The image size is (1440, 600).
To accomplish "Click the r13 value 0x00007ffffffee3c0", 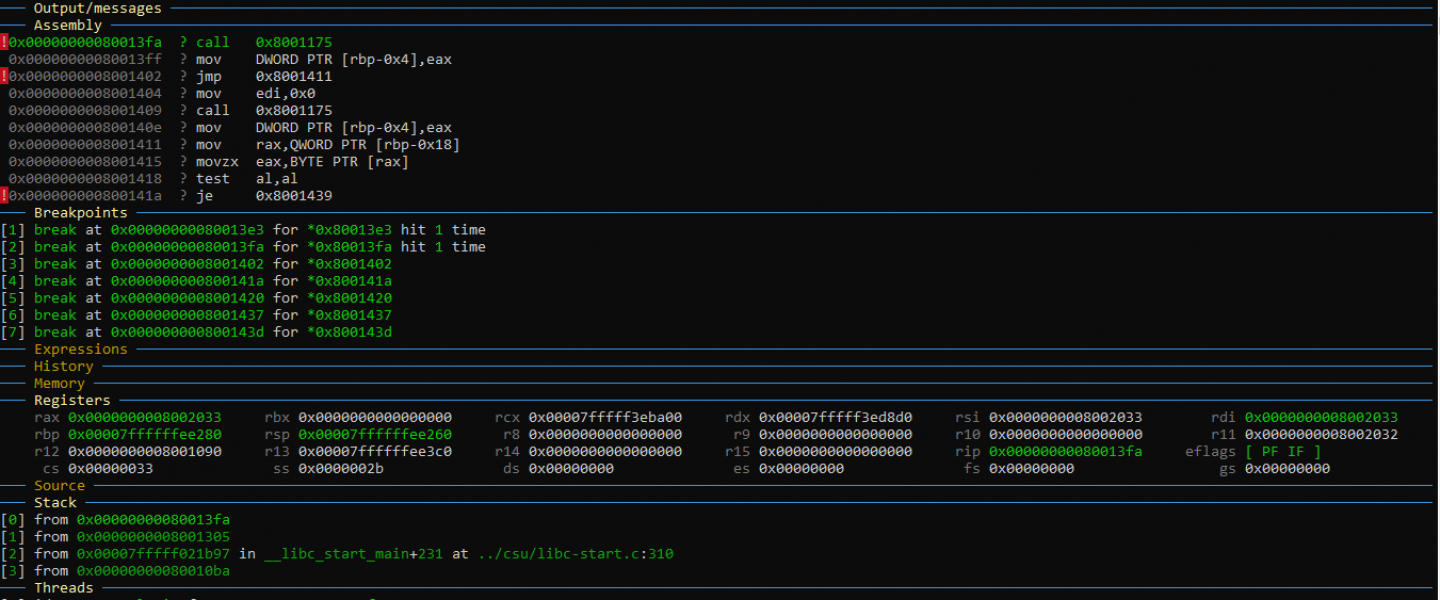I will click(x=375, y=452).
